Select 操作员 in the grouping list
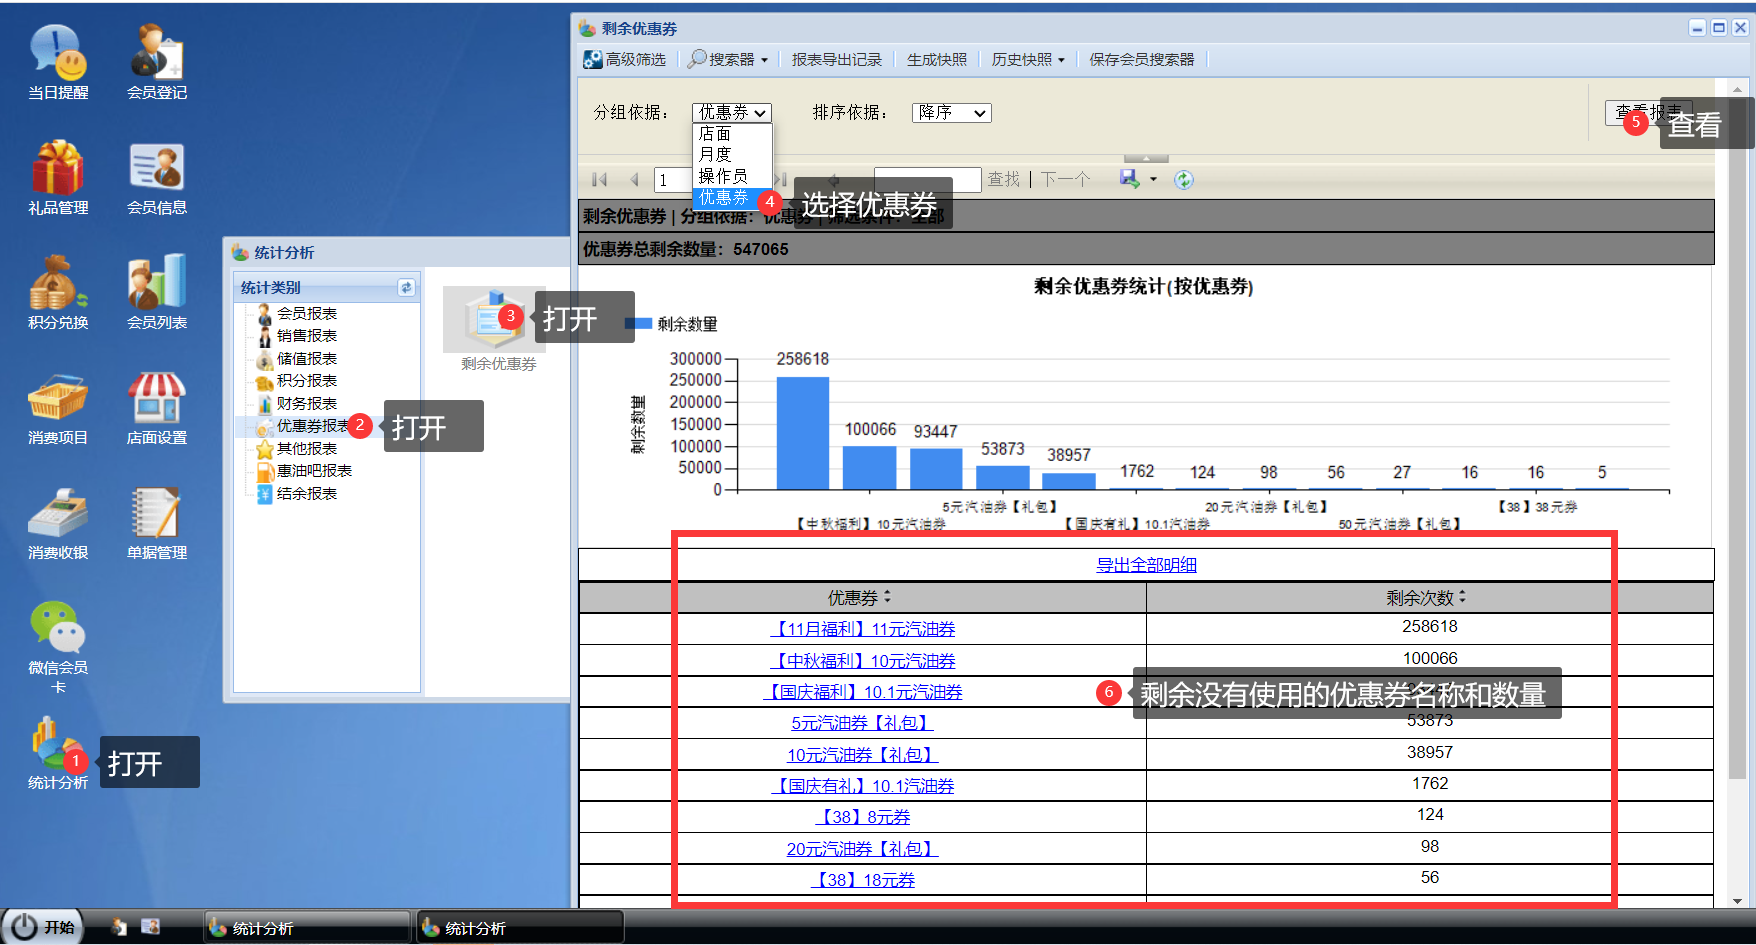The image size is (1756, 945). 732,176
